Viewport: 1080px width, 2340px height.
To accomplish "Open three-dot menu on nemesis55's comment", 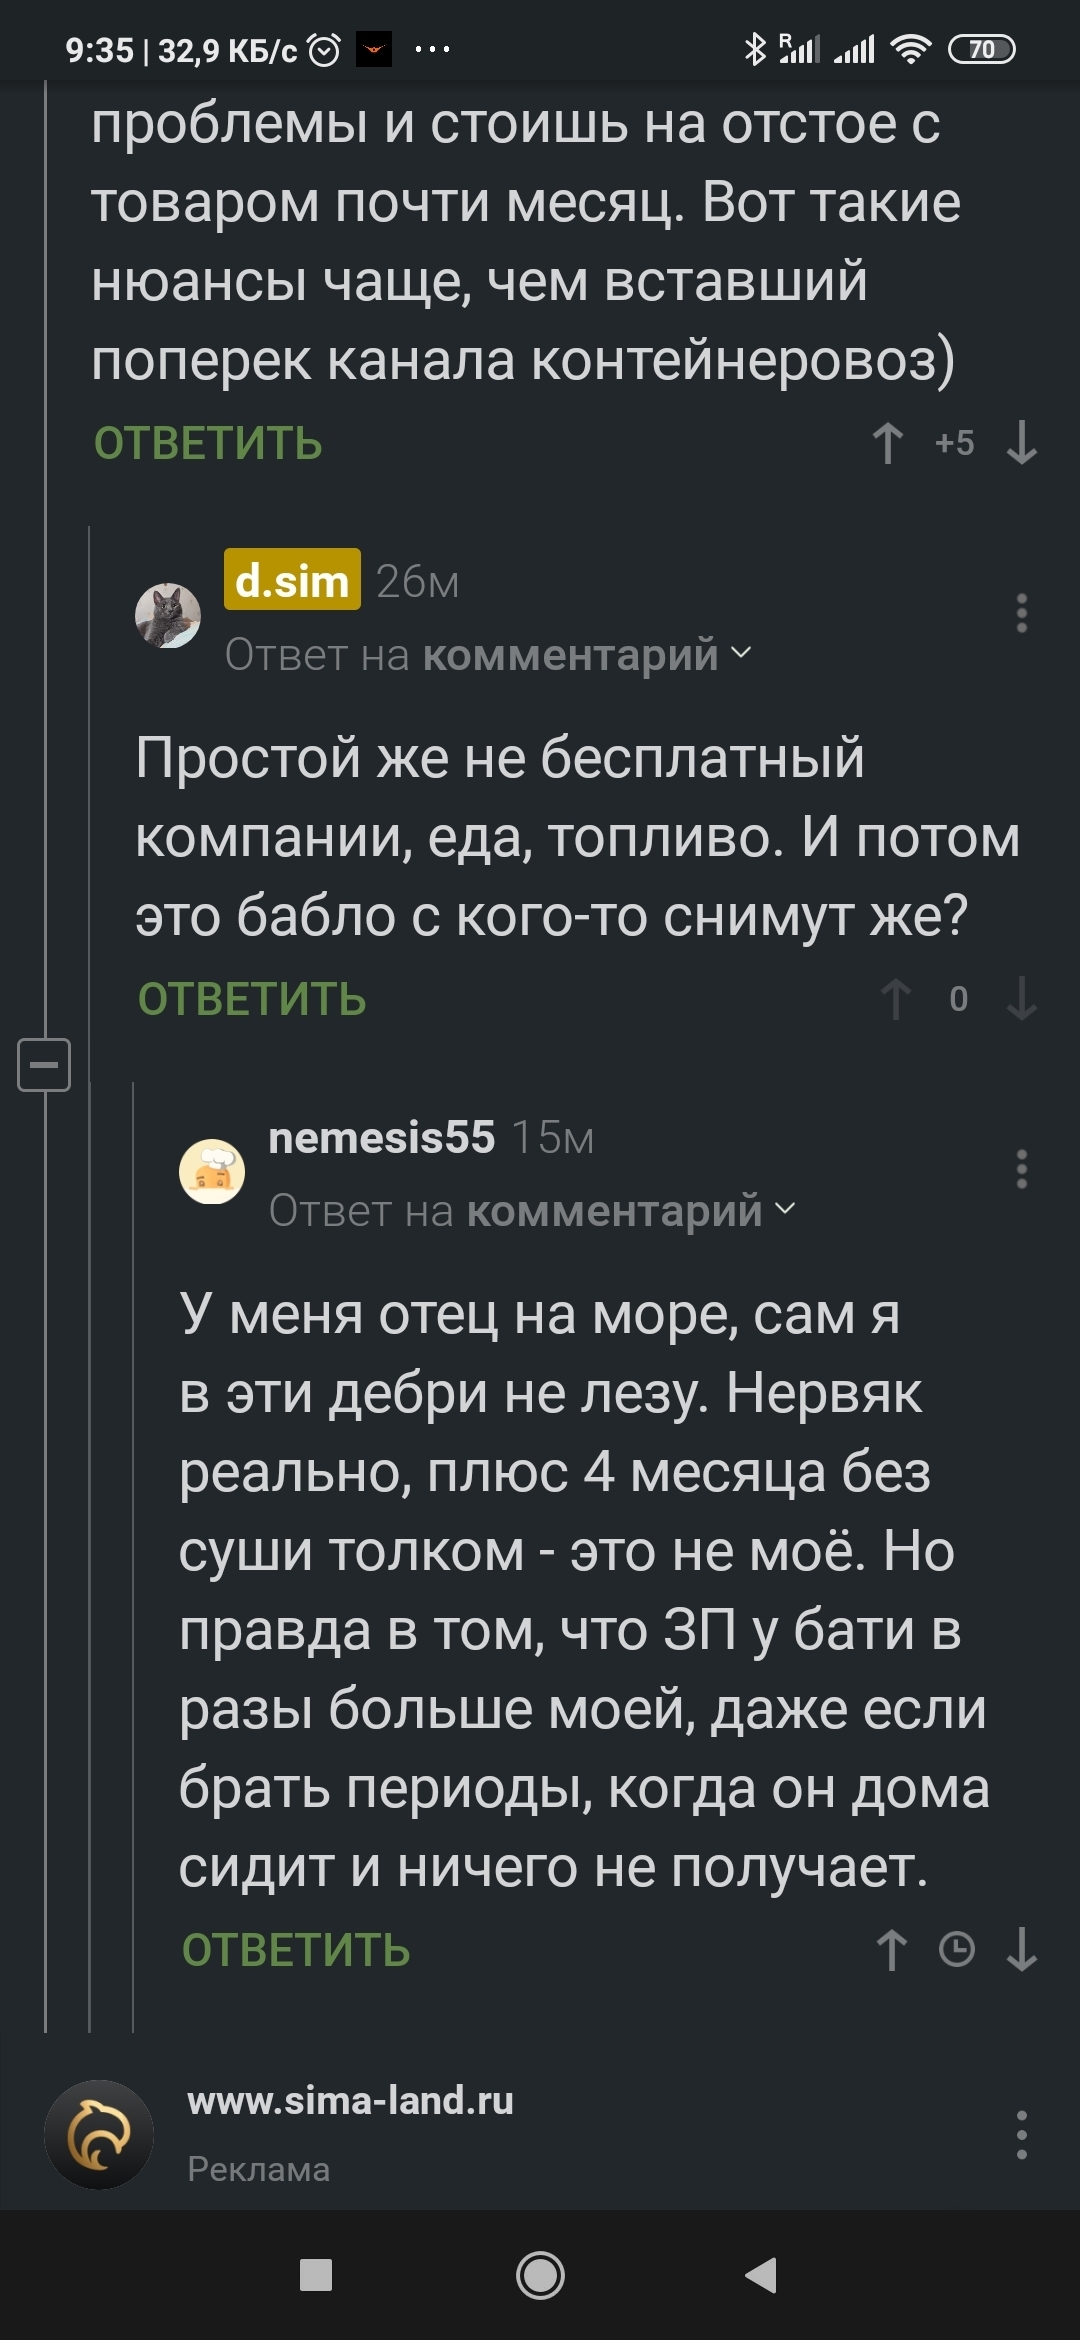I will click(x=1021, y=1169).
